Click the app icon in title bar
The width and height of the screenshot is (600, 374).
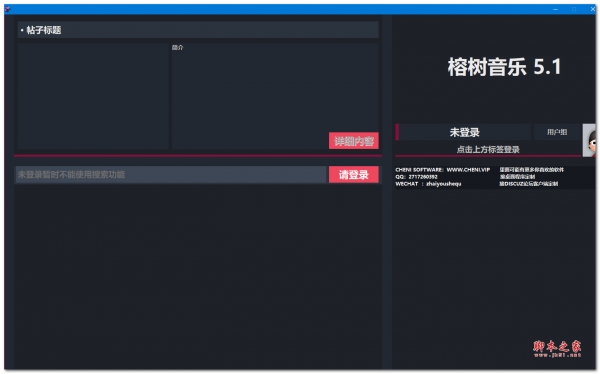[x=7, y=9]
